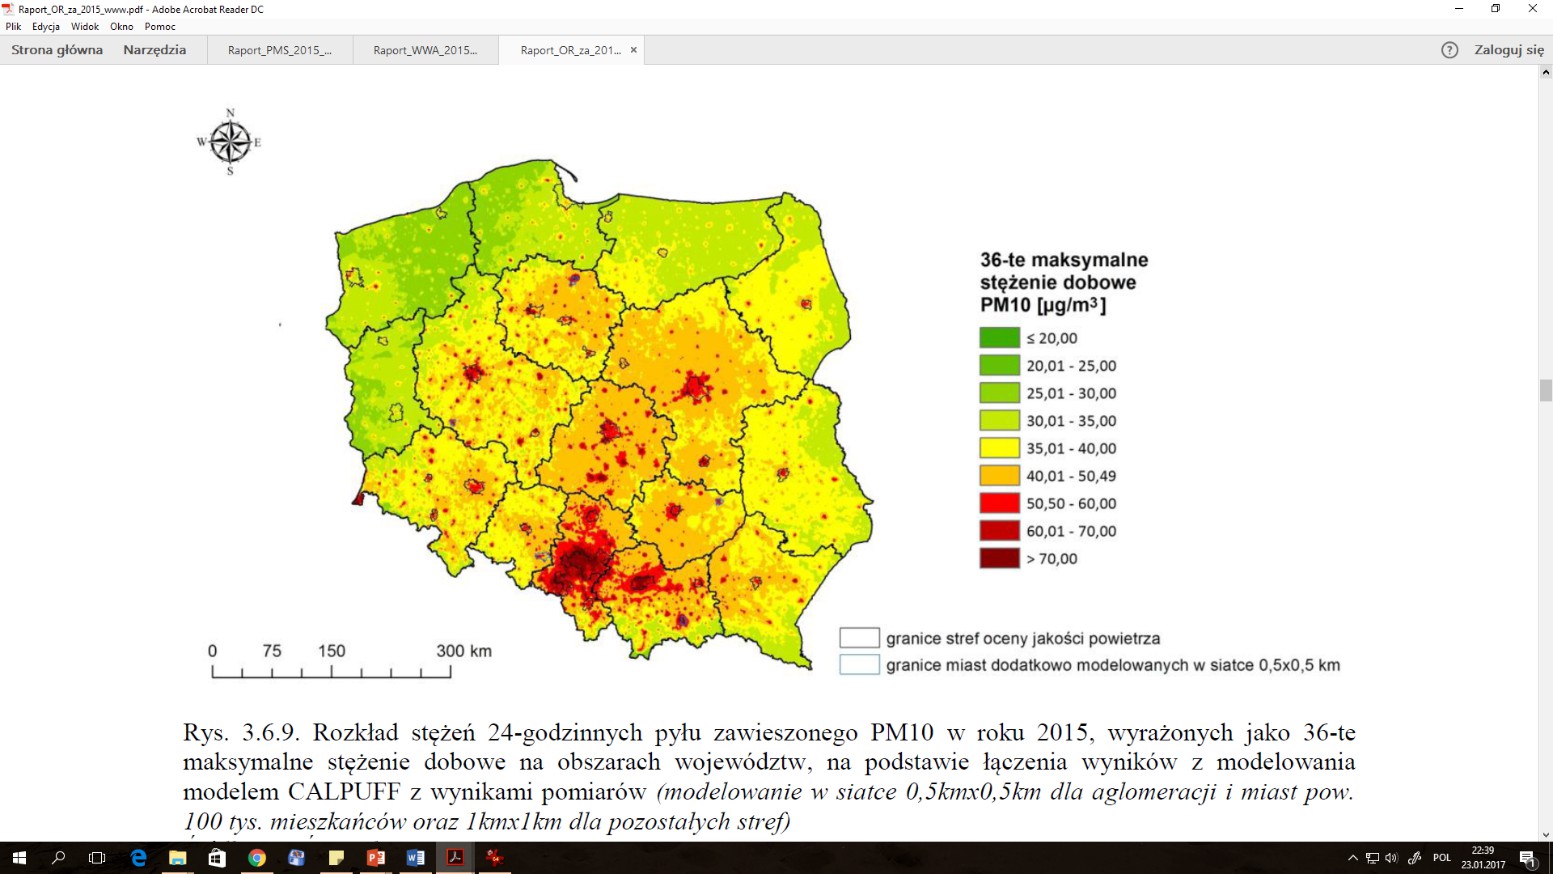Click the '40,01 - 50,49' orange legend swatch

tap(999, 476)
